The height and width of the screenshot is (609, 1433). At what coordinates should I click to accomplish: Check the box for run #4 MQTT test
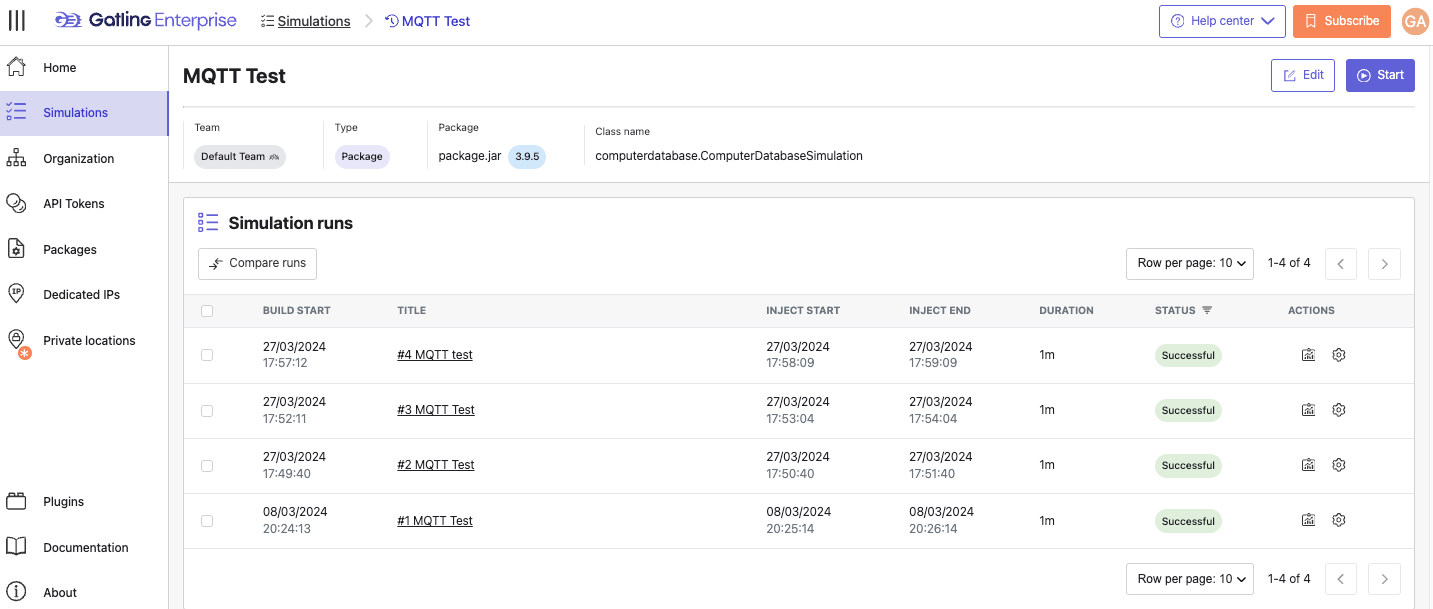coord(207,355)
